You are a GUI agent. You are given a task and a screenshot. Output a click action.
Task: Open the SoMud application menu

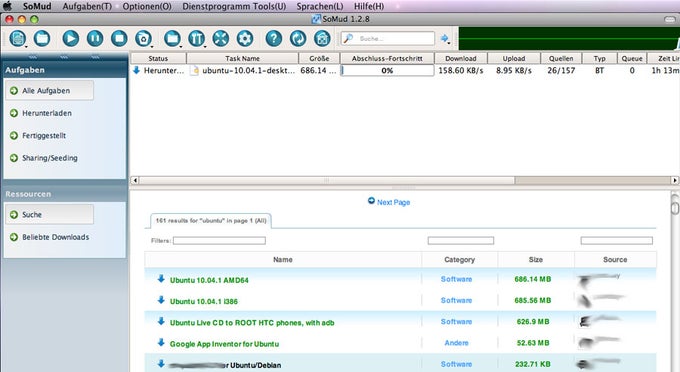[x=37, y=6]
